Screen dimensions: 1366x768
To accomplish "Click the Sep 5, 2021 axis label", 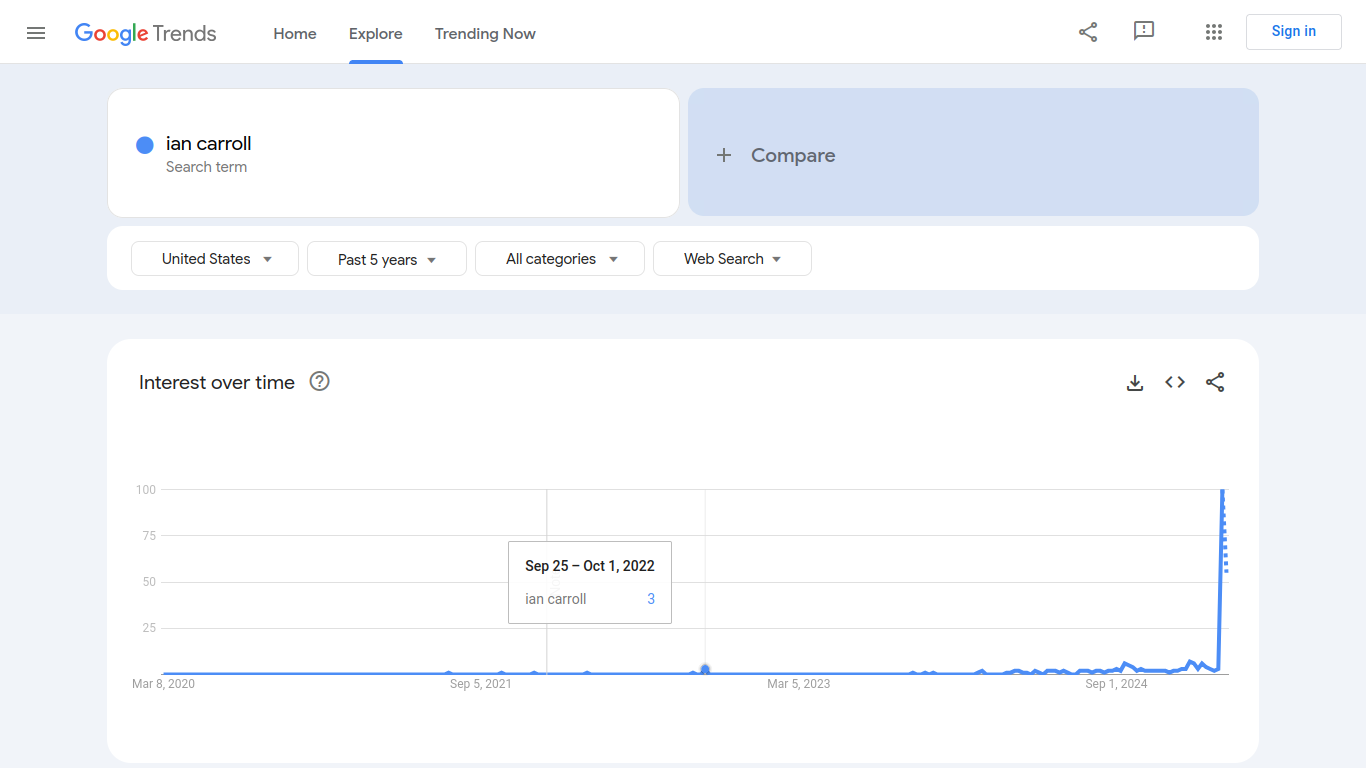I will click(x=481, y=684).
